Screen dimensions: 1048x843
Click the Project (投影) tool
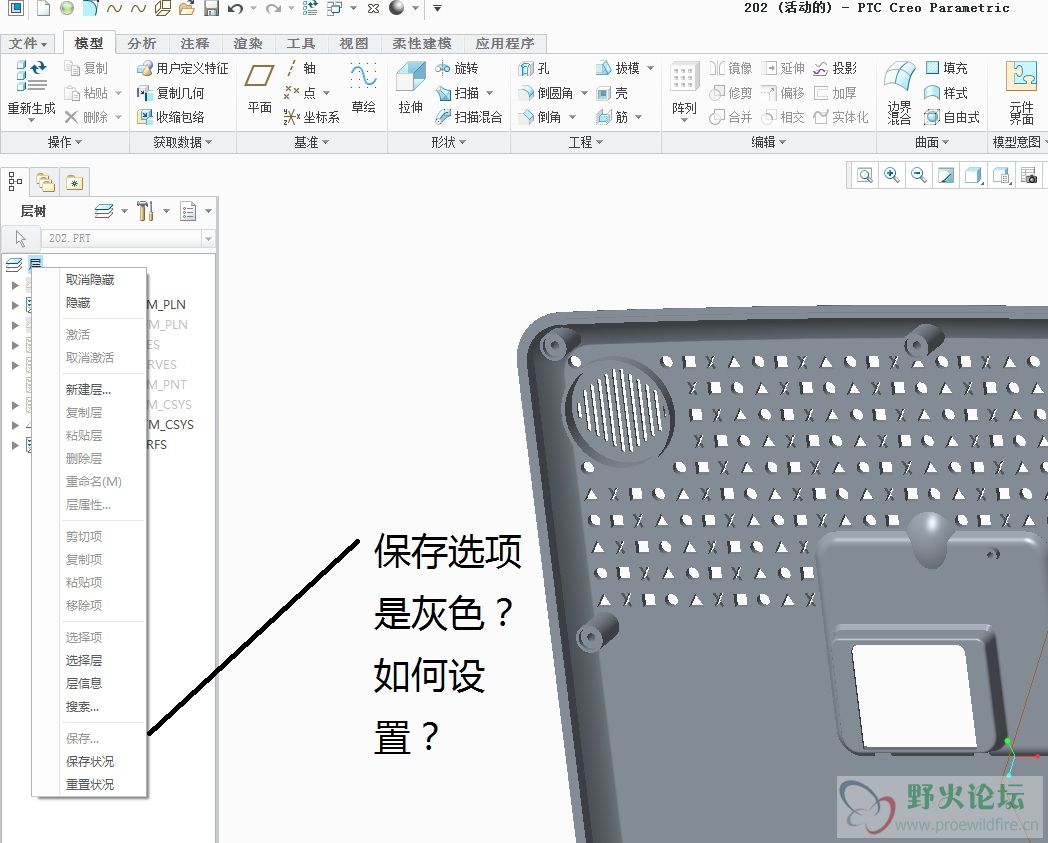(x=835, y=68)
